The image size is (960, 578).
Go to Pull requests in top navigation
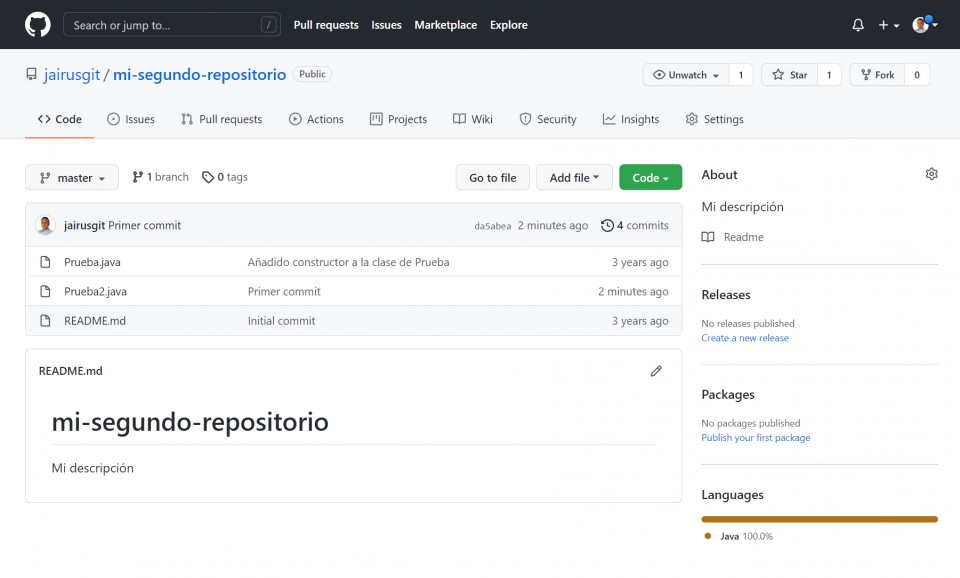point(326,25)
